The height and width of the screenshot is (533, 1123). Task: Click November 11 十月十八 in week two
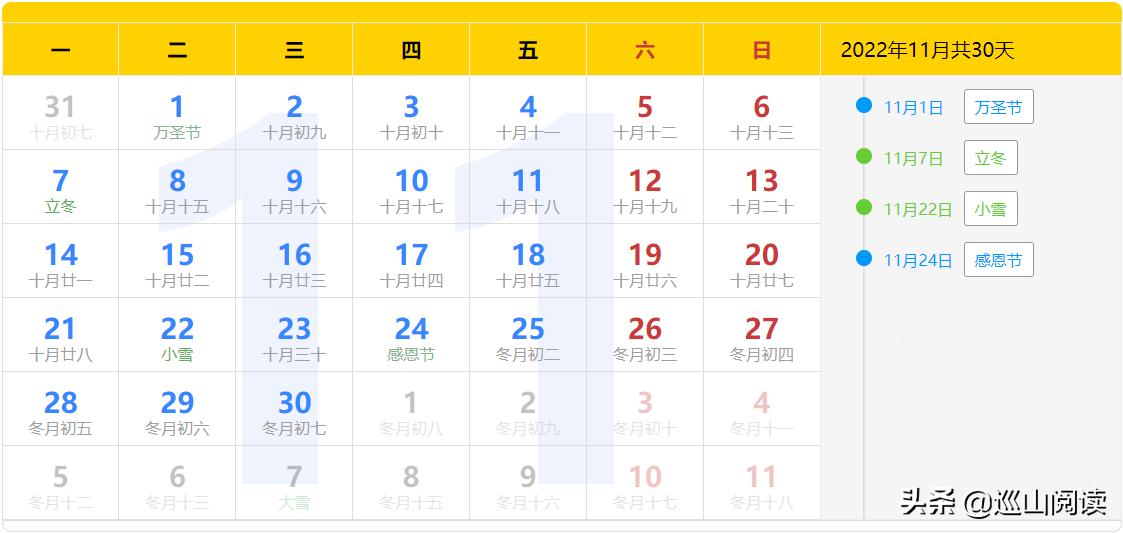(528, 187)
